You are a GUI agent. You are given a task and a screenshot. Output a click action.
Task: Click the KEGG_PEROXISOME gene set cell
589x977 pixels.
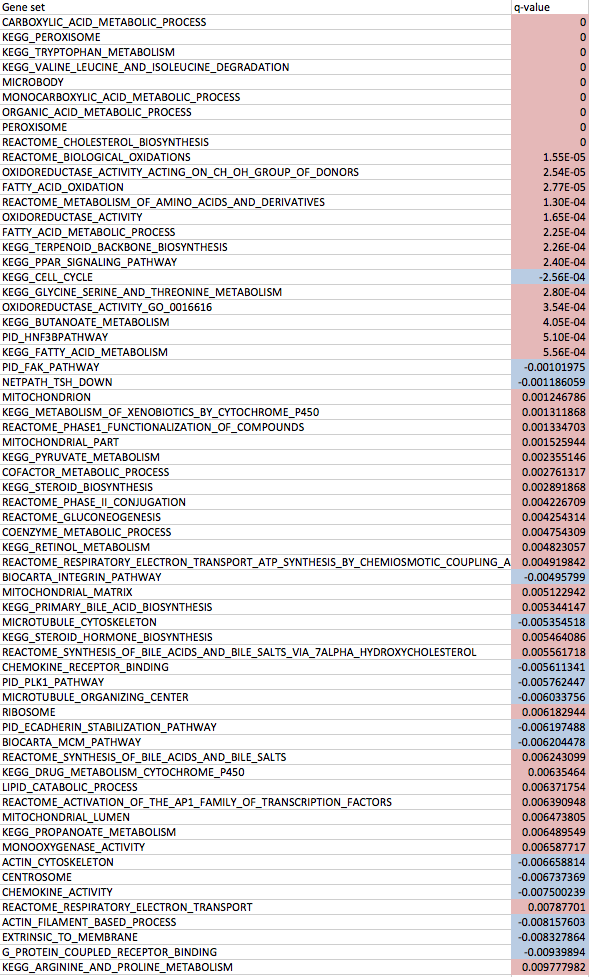click(x=255, y=37)
